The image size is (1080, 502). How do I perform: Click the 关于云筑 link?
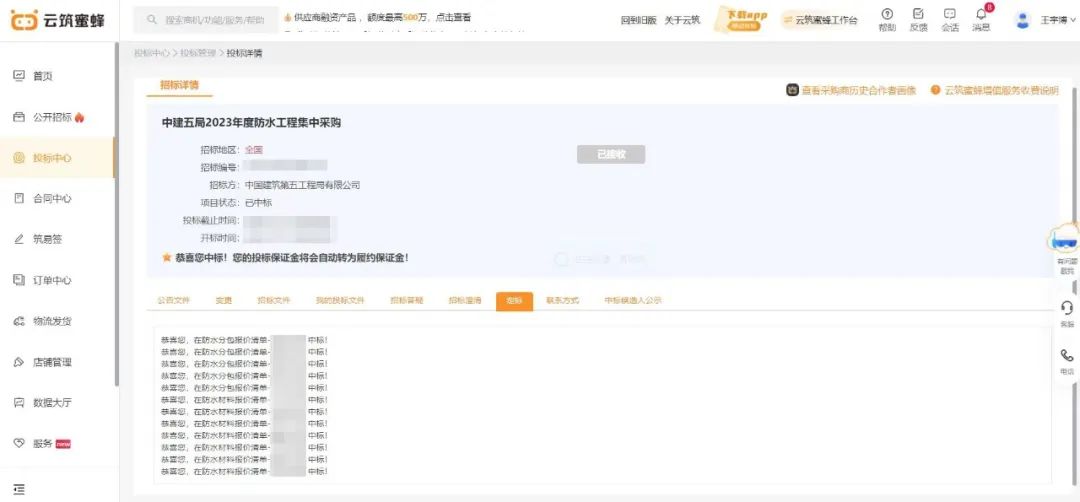682,20
